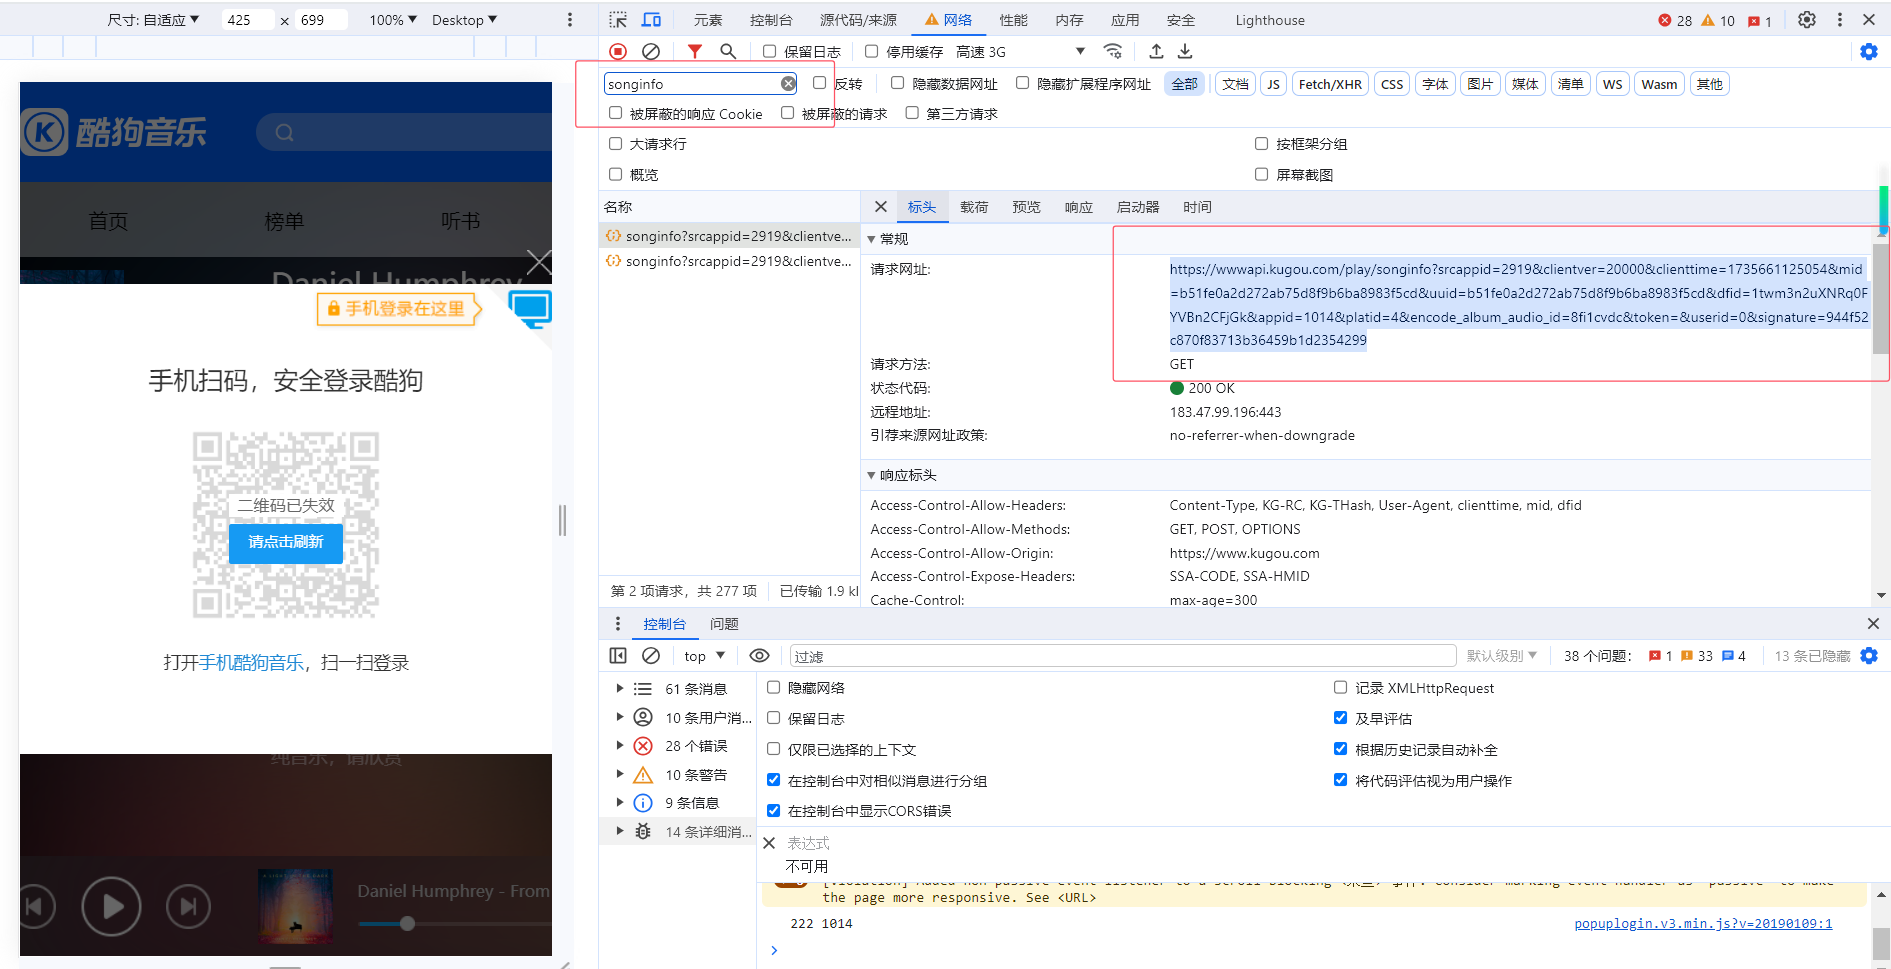Open zoom 100% dropdown
1891x969 pixels.
pos(393,20)
